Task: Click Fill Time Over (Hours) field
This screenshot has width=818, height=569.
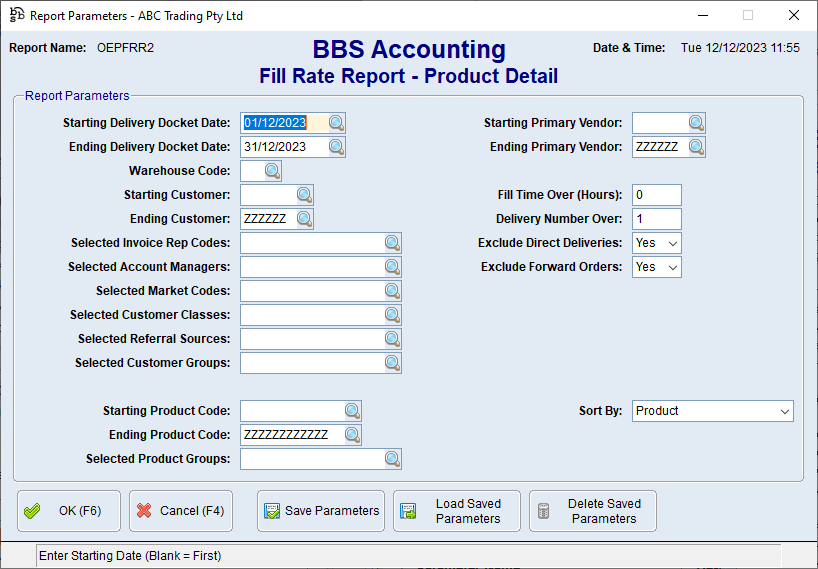Action: pyautogui.click(x=657, y=195)
